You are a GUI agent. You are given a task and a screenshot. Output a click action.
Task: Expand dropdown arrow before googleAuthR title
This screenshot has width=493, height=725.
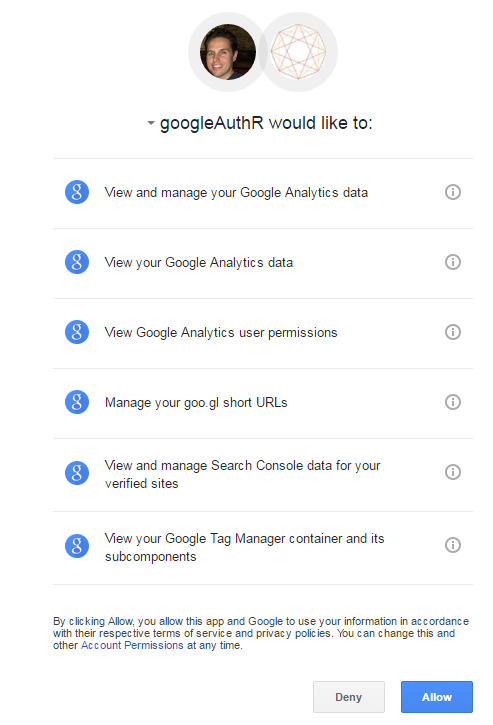coord(151,123)
